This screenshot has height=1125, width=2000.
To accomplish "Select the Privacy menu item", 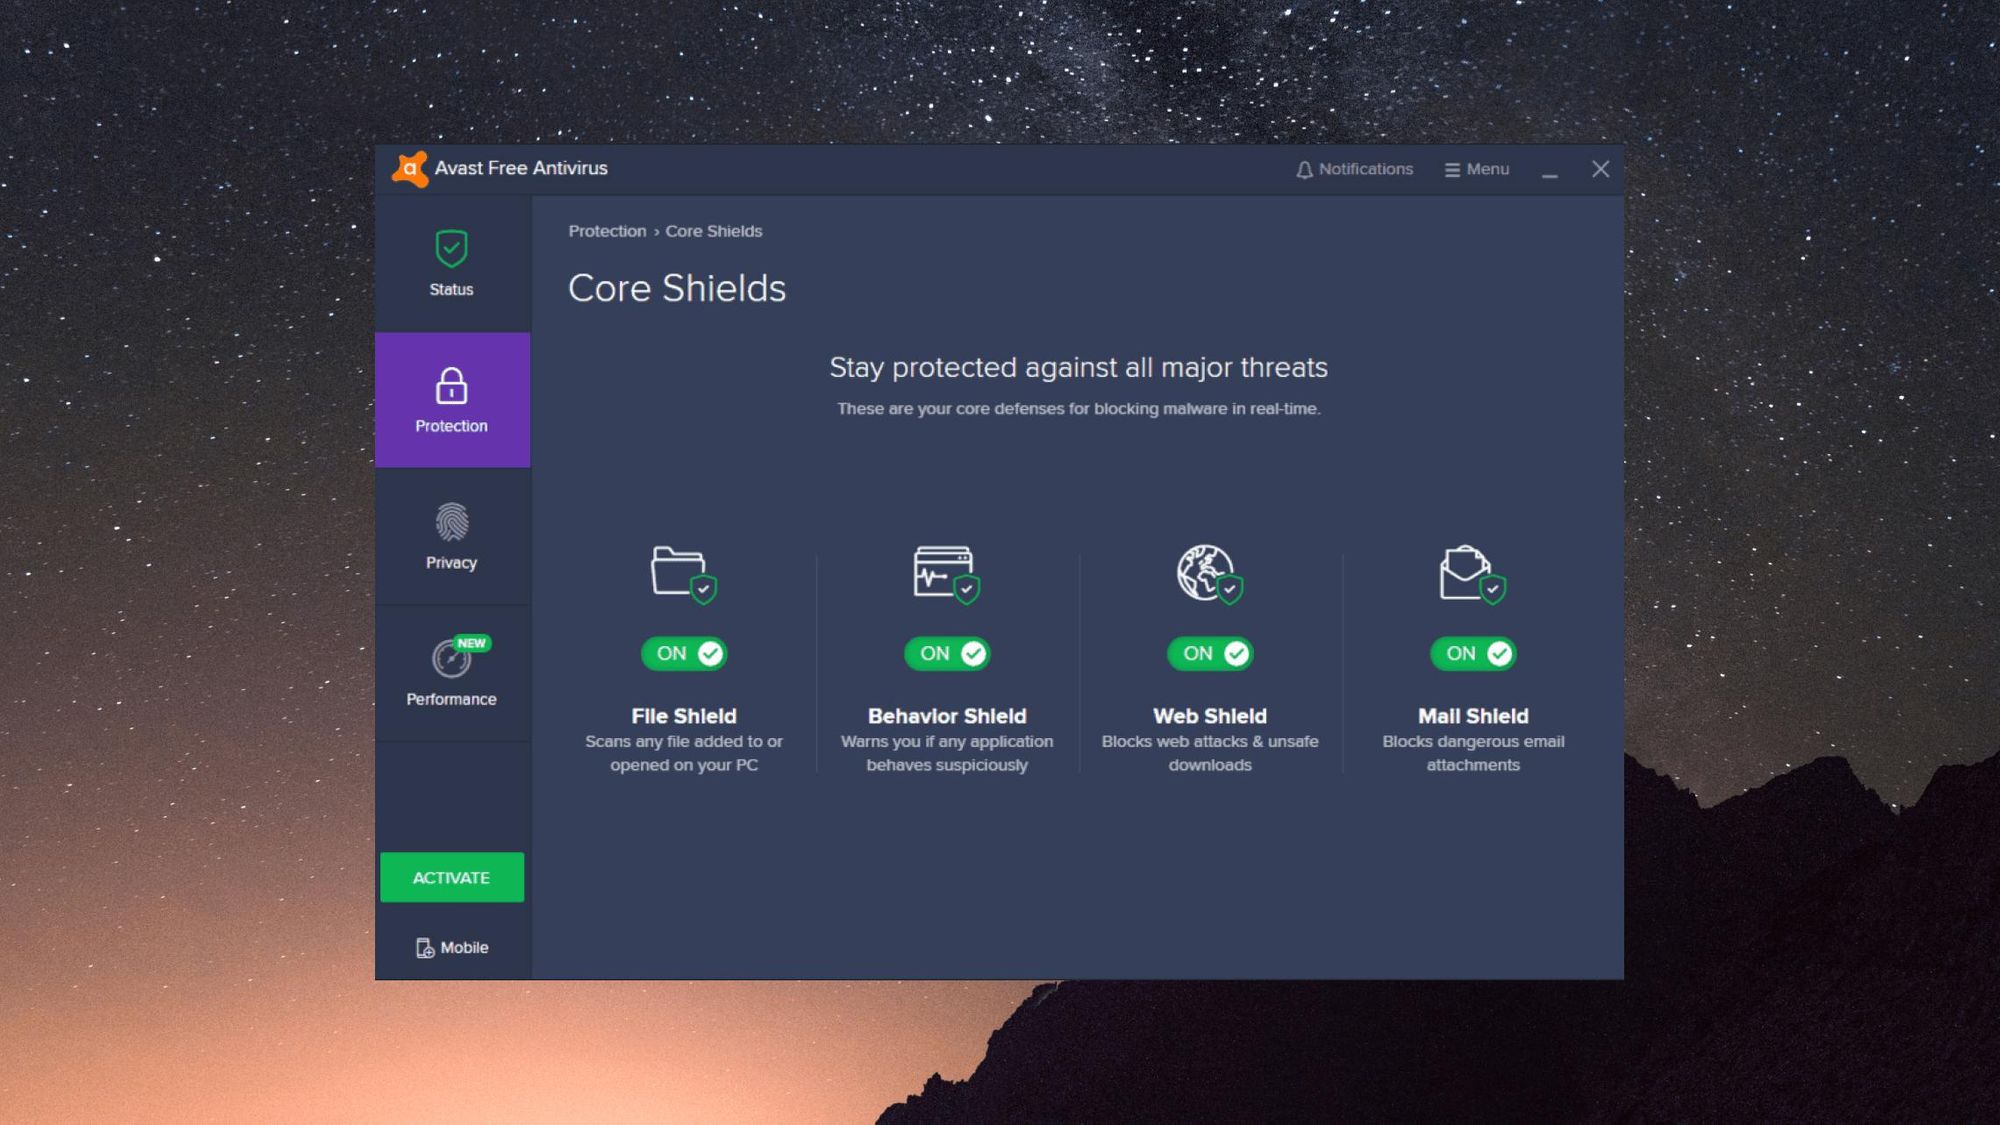I will point(451,534).
